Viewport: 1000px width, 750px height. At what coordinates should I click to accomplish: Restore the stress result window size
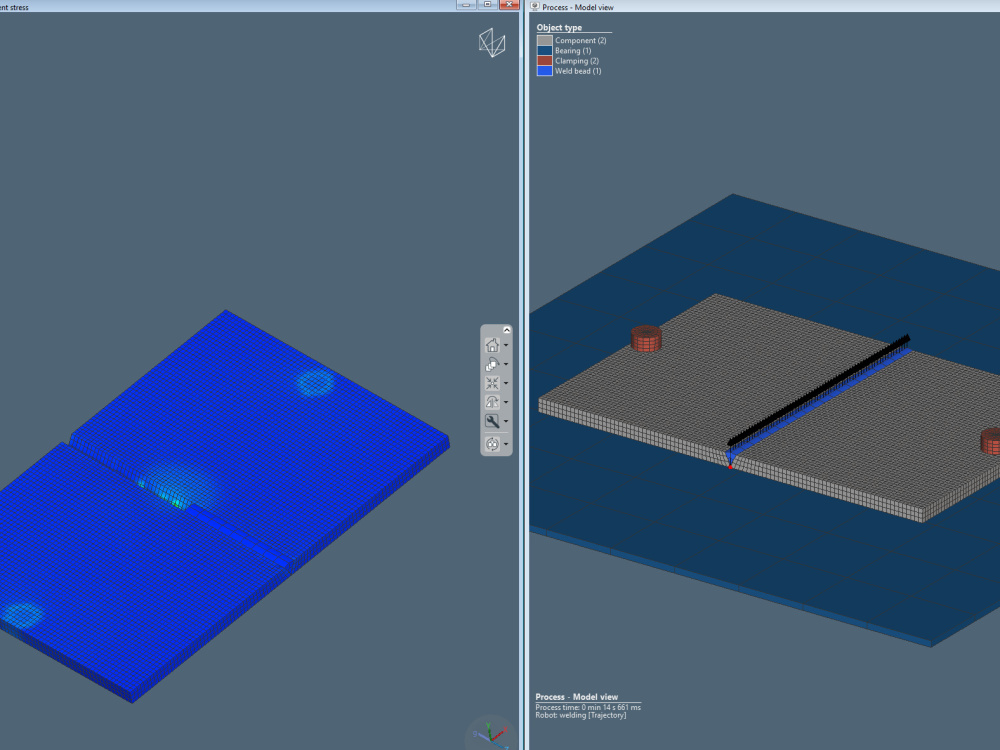[487, 4]
